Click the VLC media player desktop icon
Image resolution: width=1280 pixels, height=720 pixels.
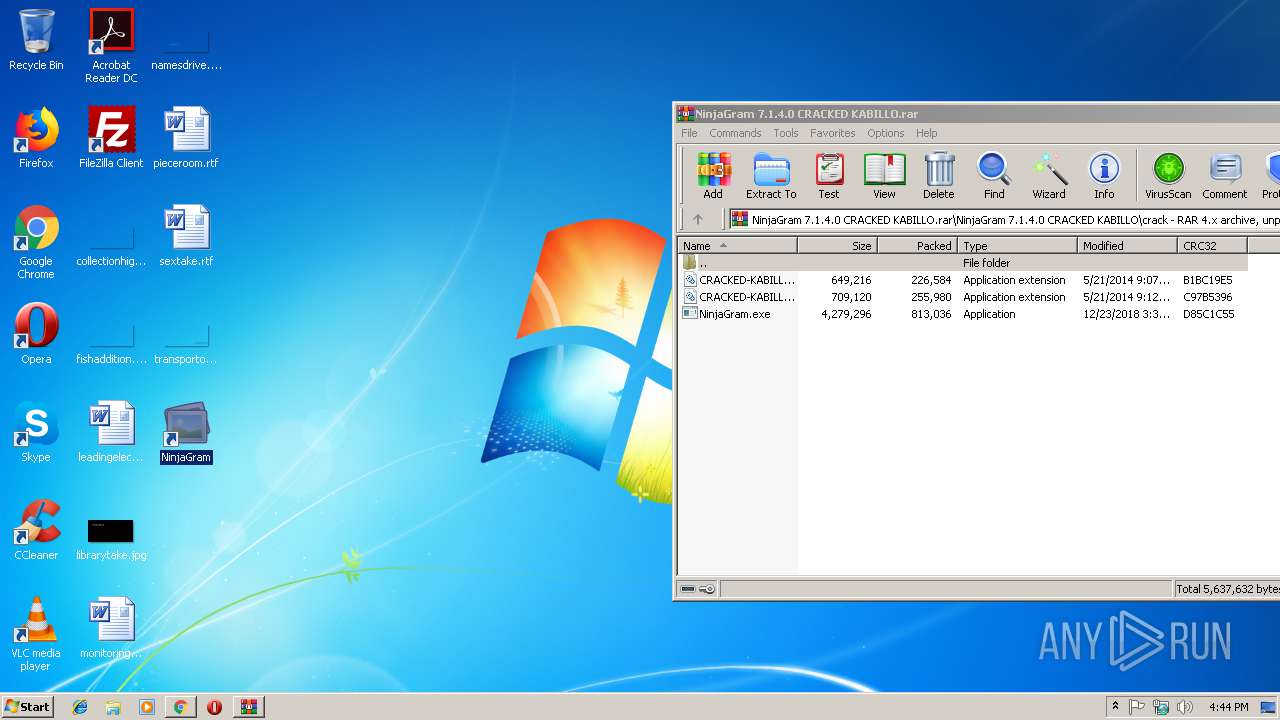click(x=36, y=634)
